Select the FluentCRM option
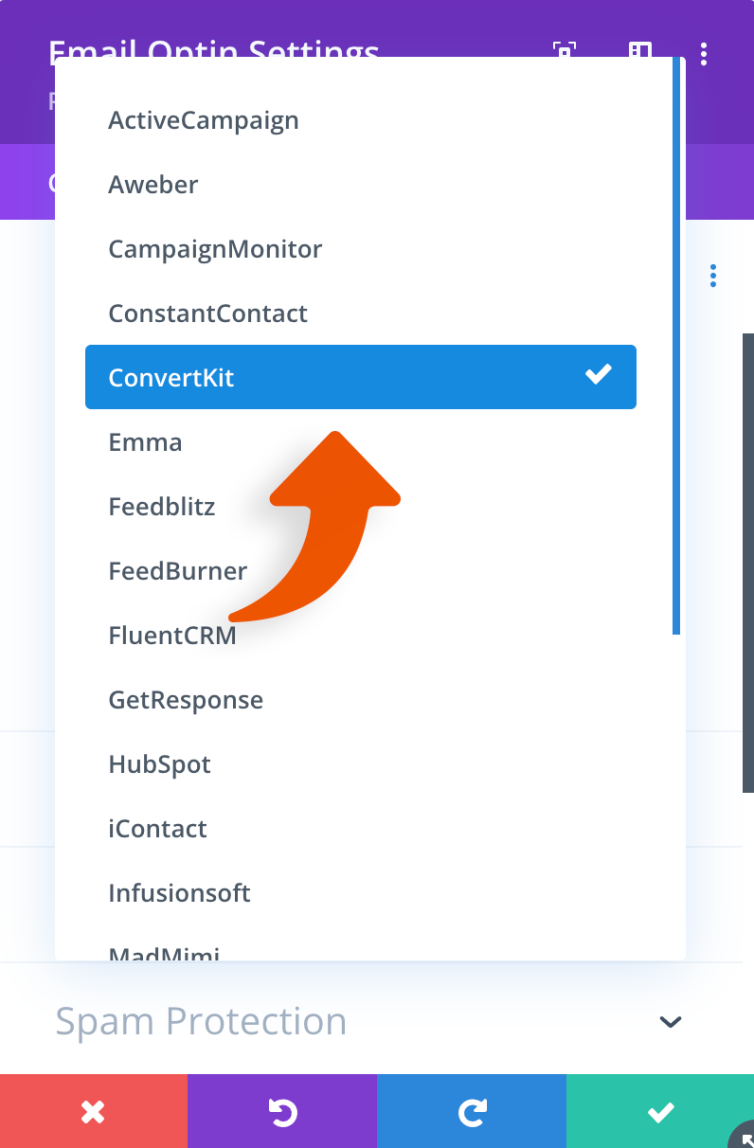Screen dimensions: 754x1148 pyautogui.click(x=172, y=634)
